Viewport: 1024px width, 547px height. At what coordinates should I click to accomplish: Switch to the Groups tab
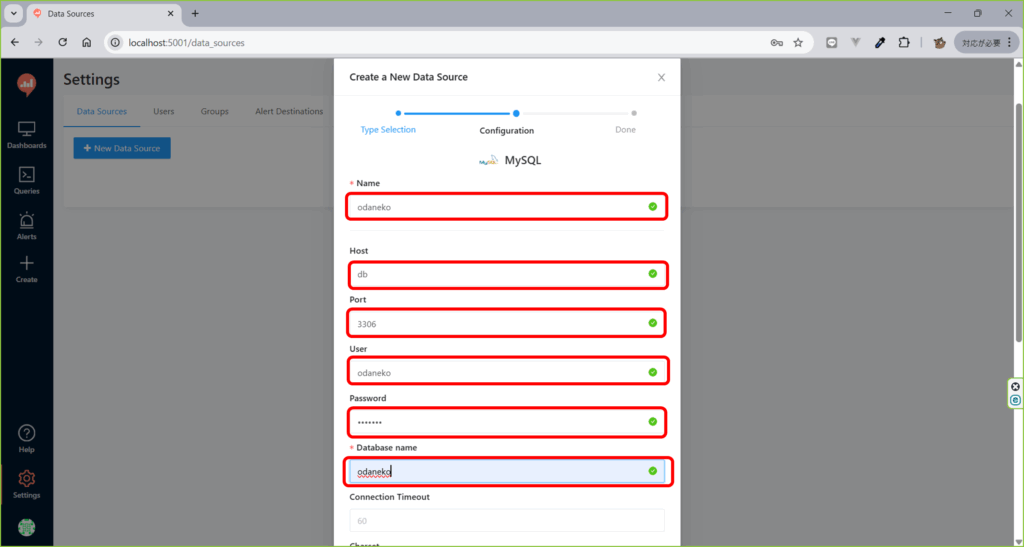pyautogui.click(x=214, y=111)
